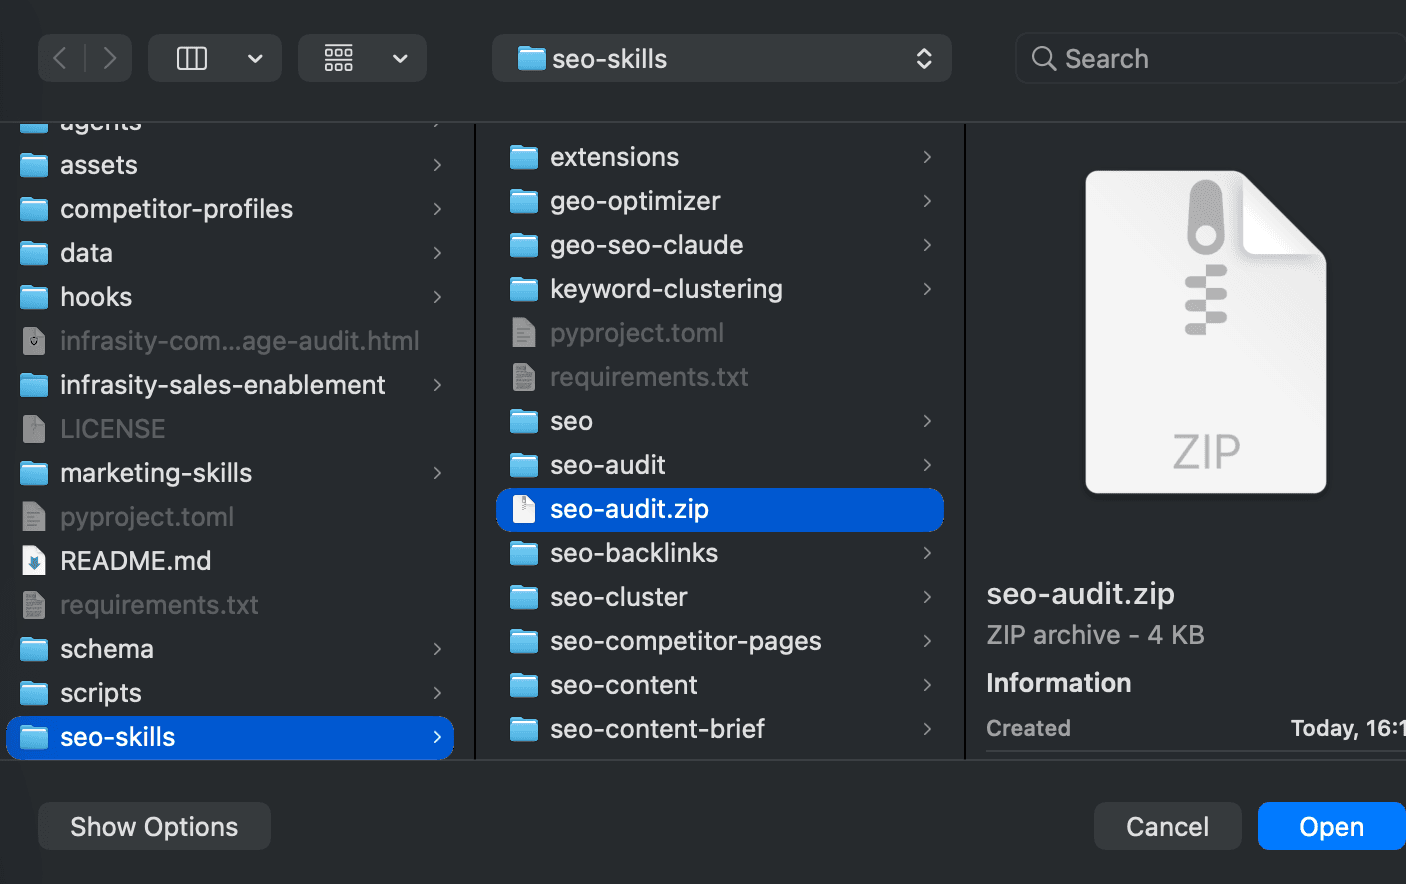Open the grouping options dropdown chevron
Image resolution: width=1406 pixels, height=884 pixels.
click(x=400, y=59)
